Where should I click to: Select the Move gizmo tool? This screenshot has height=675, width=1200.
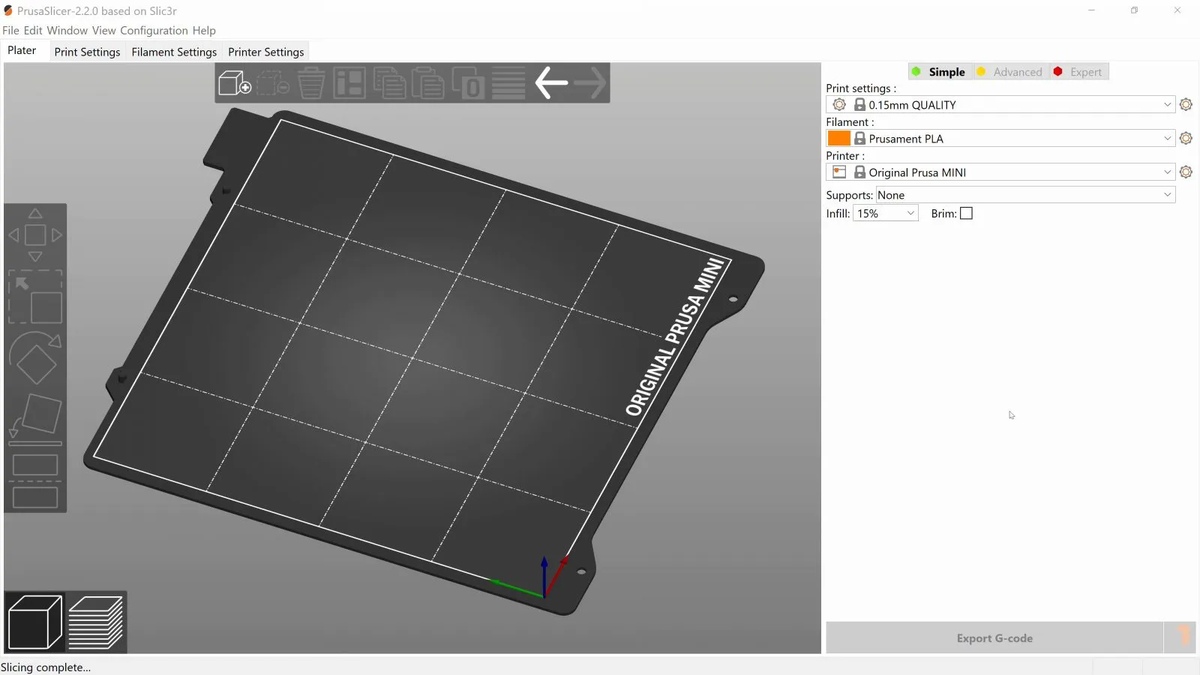35,235
